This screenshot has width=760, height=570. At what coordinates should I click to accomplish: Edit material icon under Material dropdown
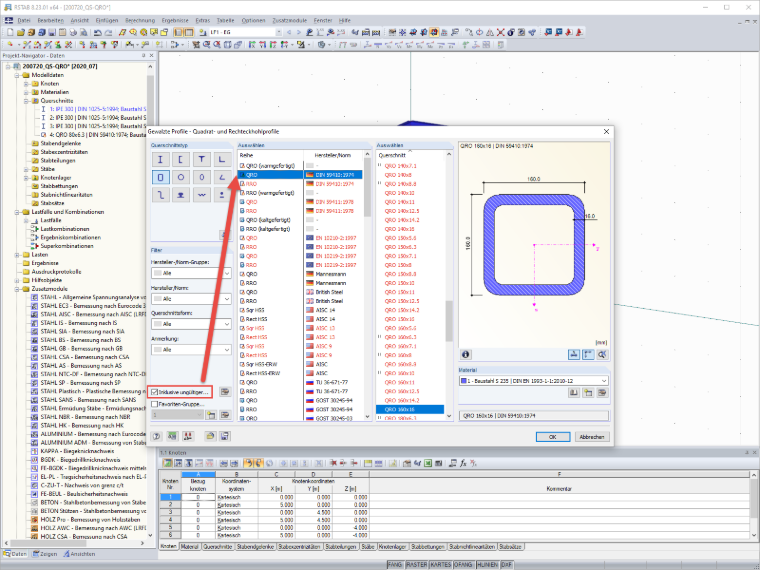click(x=602, y=393)
